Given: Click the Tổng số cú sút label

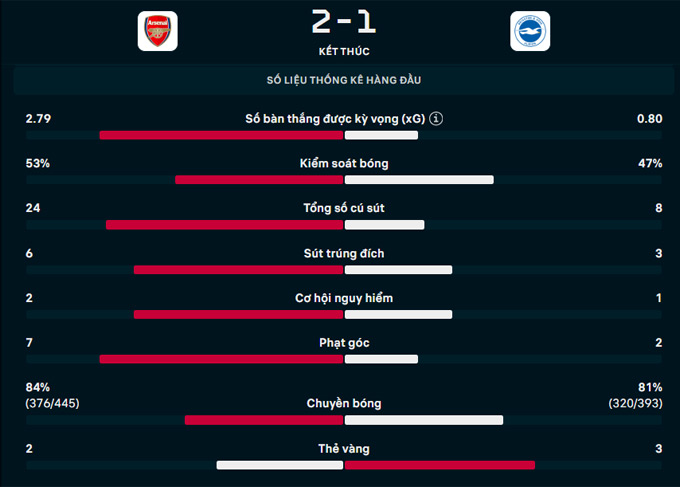Looking at the screenshot, I should 344,208.
